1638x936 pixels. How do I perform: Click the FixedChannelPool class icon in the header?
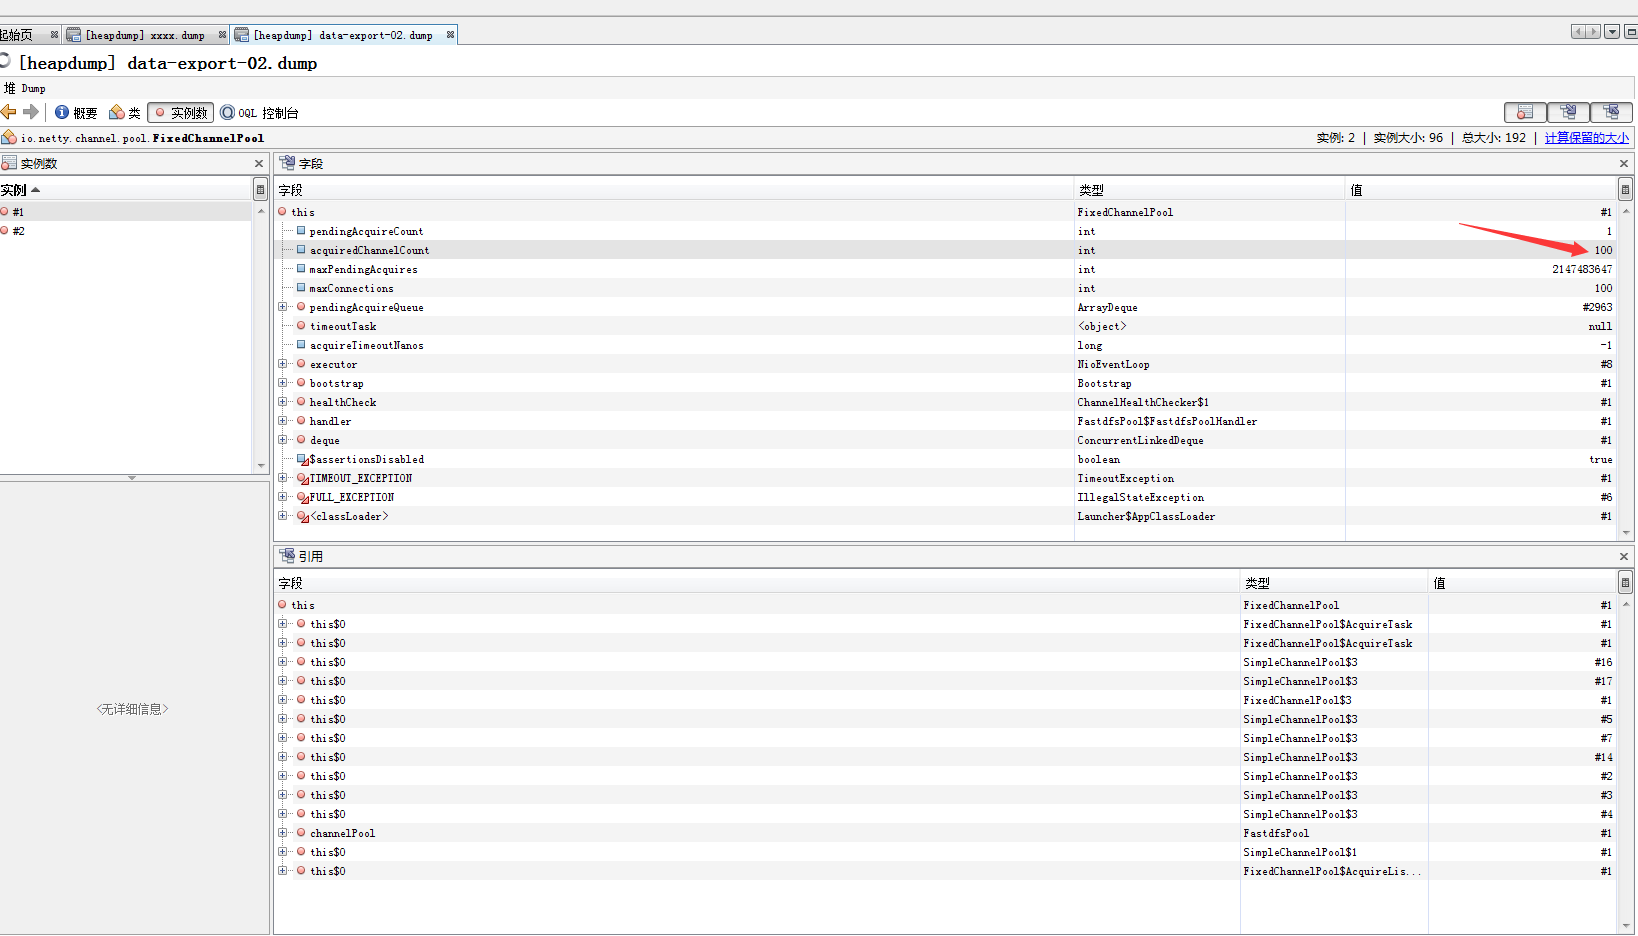point(9,138)
